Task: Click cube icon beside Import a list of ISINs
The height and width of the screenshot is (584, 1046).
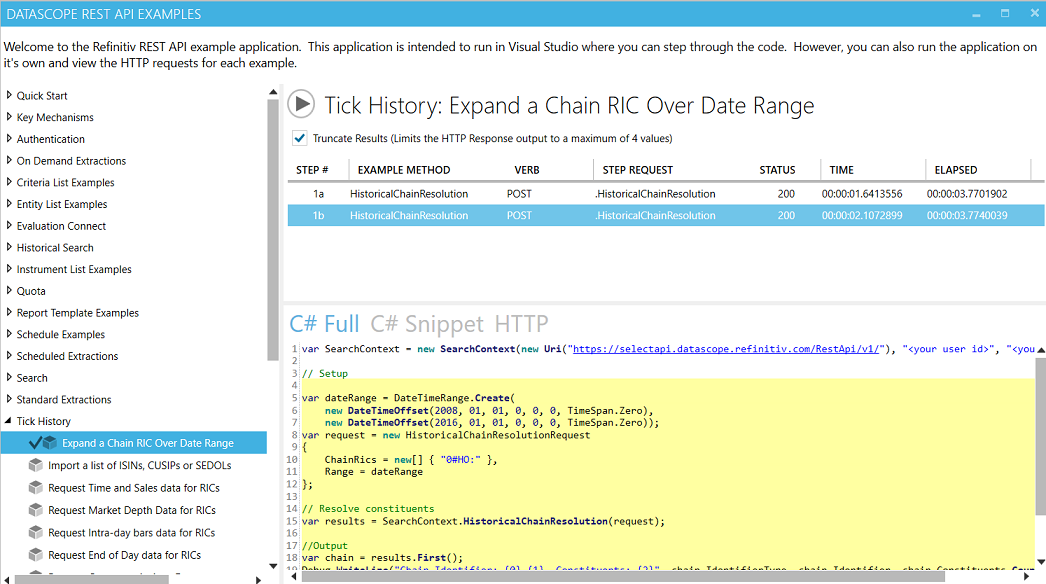Action: click(35, 465)
